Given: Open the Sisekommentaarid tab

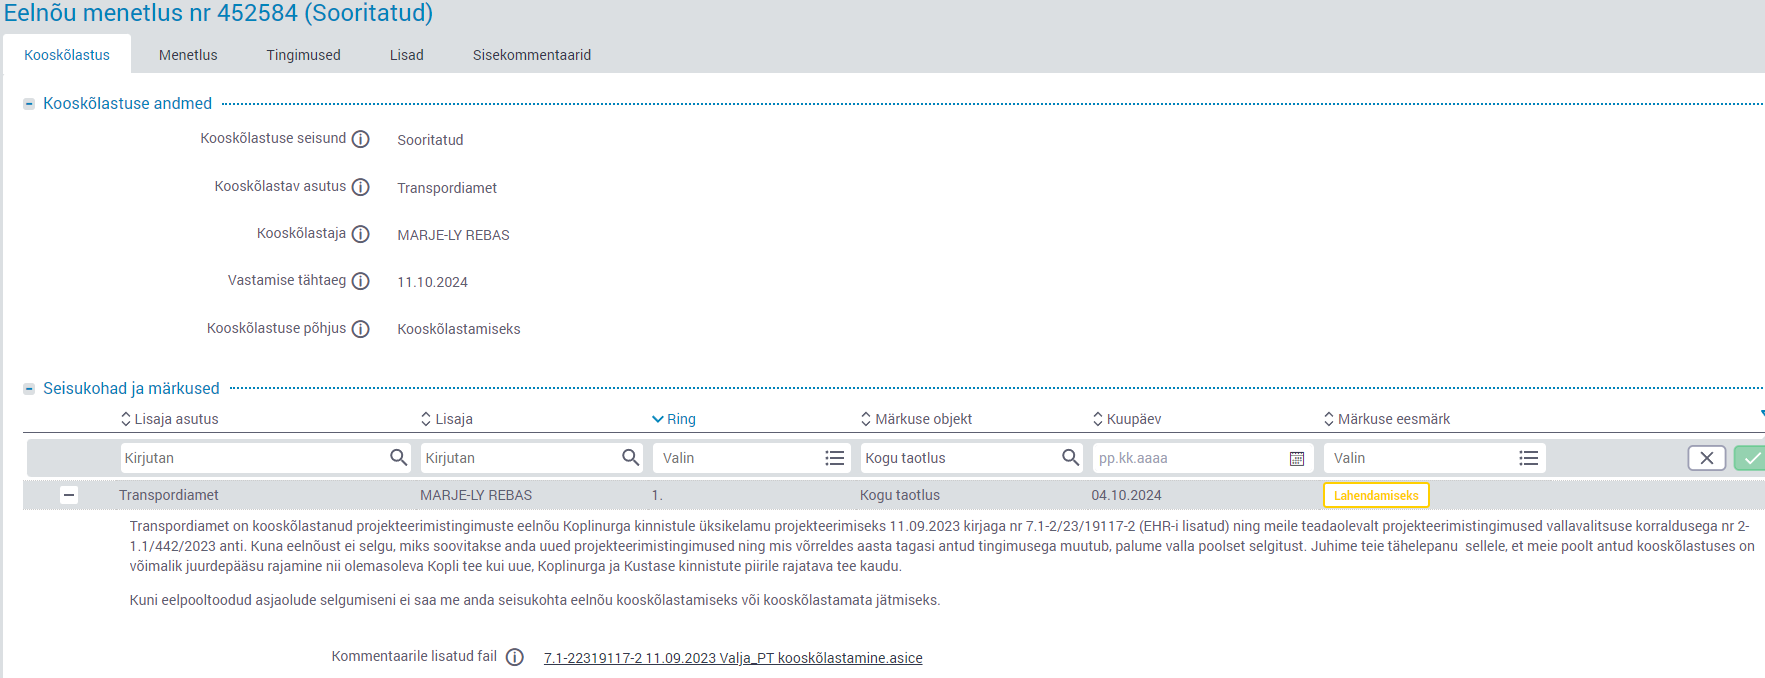Looking at the screenshot, I should click(x=532, y=55).
